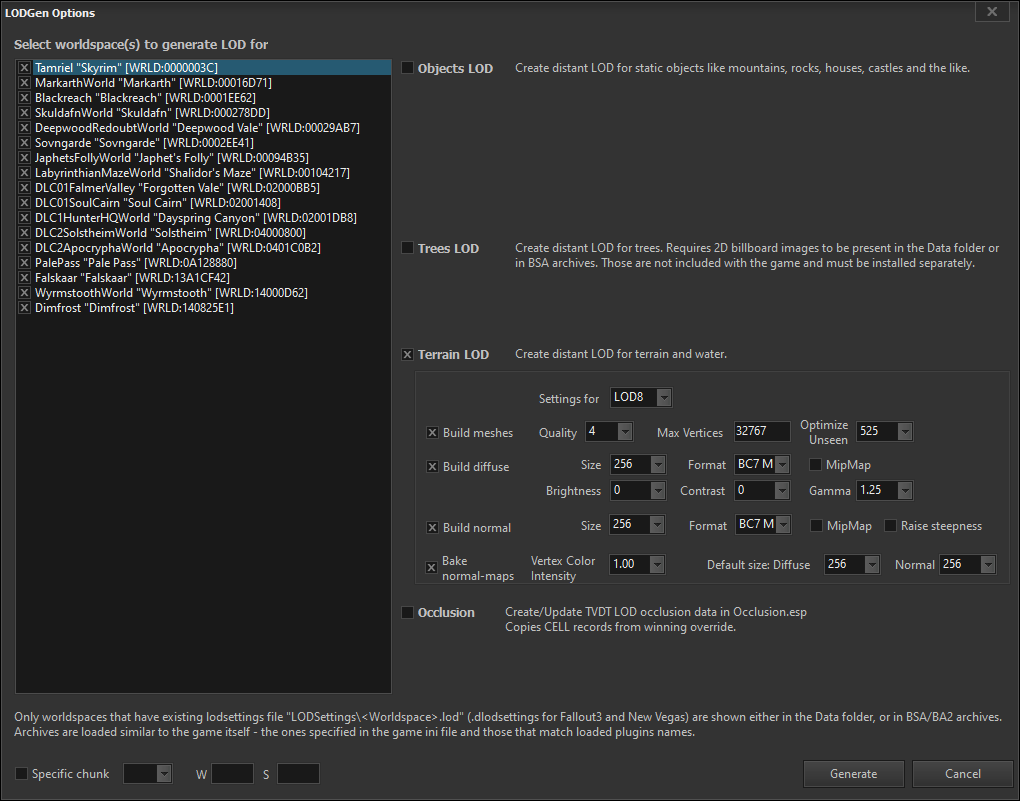This screenshot has width=1020, height=801.
Task: Open the Quality dropdown
Action: (624, 431)
